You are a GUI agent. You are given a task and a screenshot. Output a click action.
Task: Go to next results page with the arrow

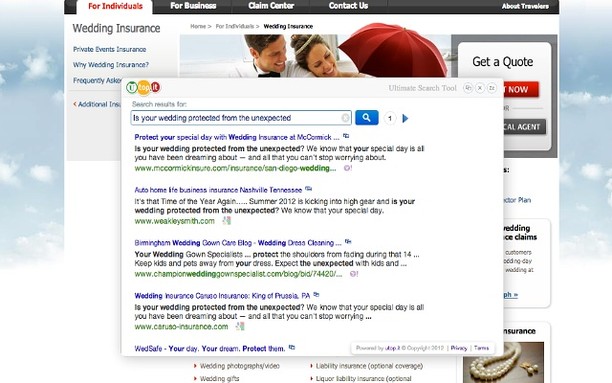(405, 118)
